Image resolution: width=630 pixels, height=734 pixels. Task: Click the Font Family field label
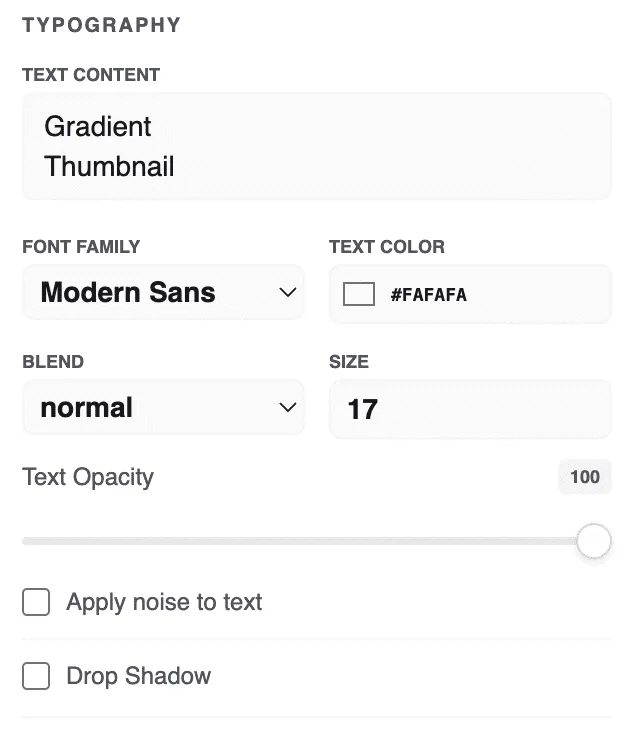point(81,247)
